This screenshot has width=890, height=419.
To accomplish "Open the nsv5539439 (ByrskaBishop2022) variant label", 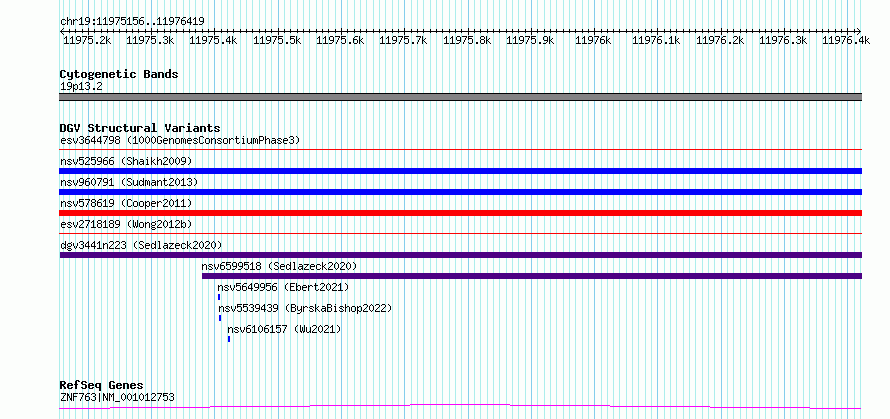I will pyautogui.click(x=305, y=308).
